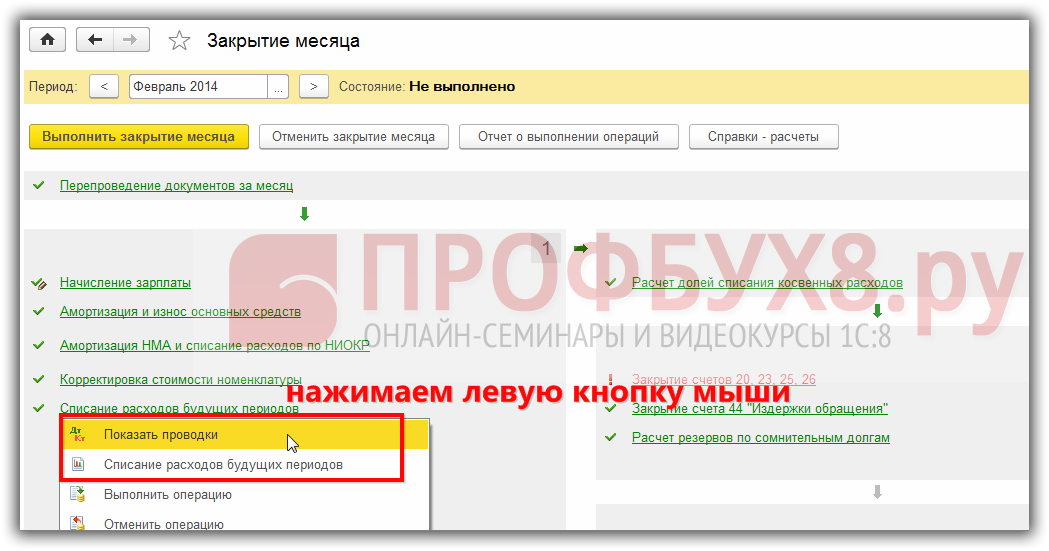
Task: Open Начисление зарплаты link
Action: [125, 282]
